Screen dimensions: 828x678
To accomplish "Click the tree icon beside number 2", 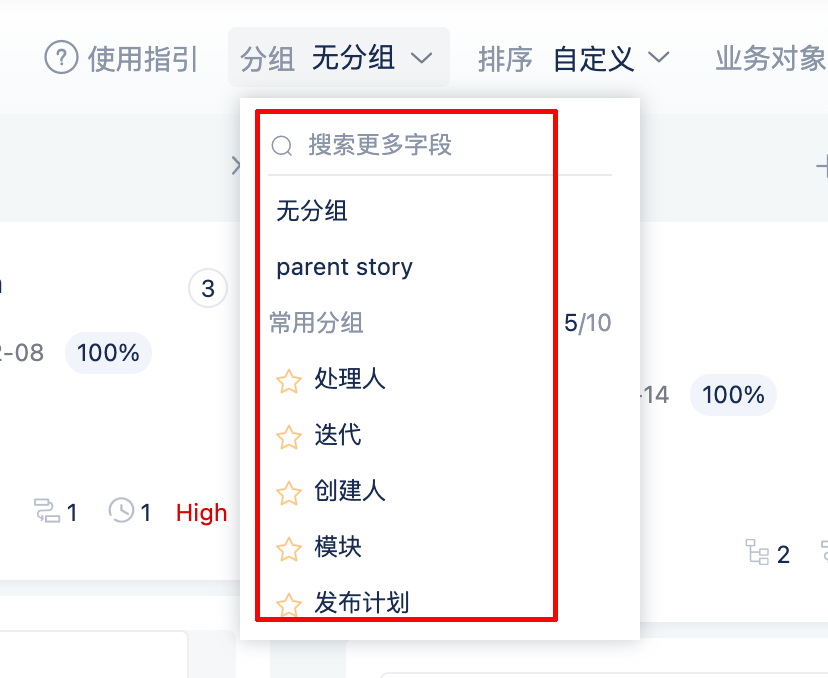I will click(x=757, y=552).
